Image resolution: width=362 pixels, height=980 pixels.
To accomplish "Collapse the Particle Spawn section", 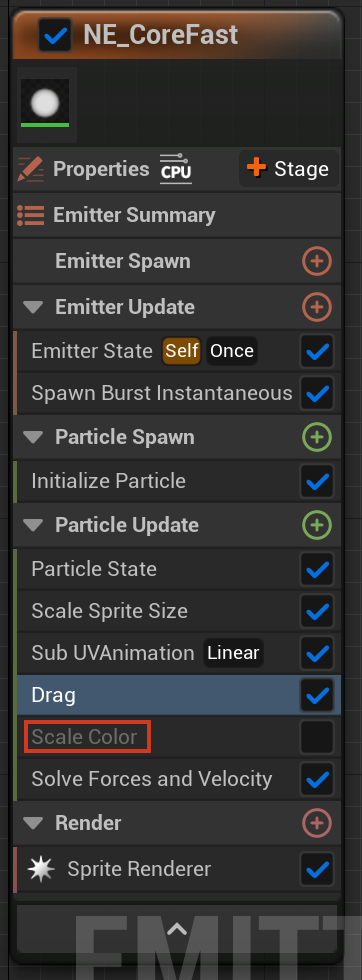I will coord(33,438).
